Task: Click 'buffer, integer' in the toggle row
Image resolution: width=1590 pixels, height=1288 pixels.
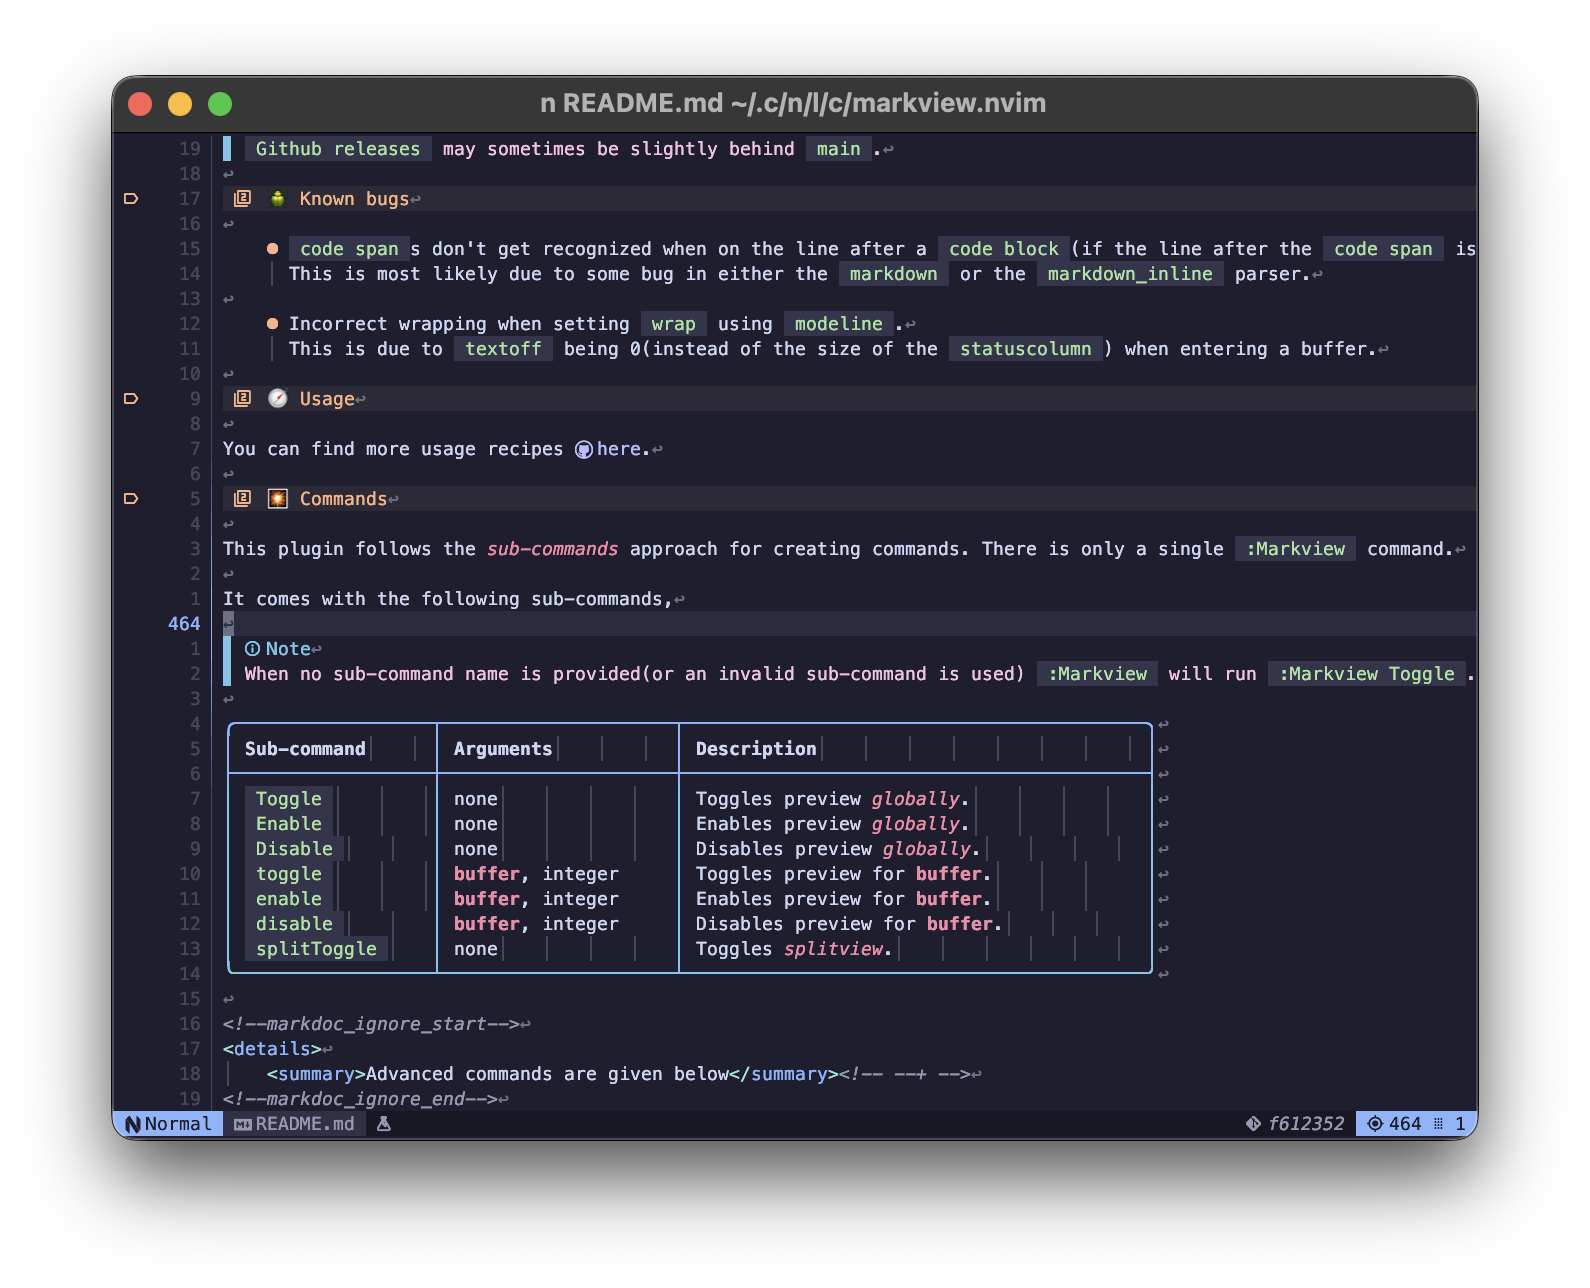Action: (x=536, y=874)
